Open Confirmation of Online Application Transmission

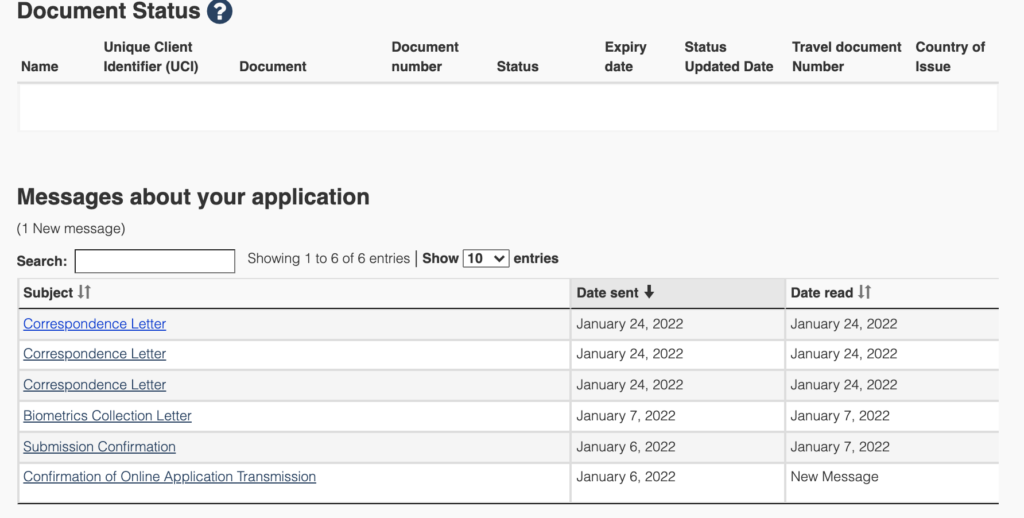(169, 477)
